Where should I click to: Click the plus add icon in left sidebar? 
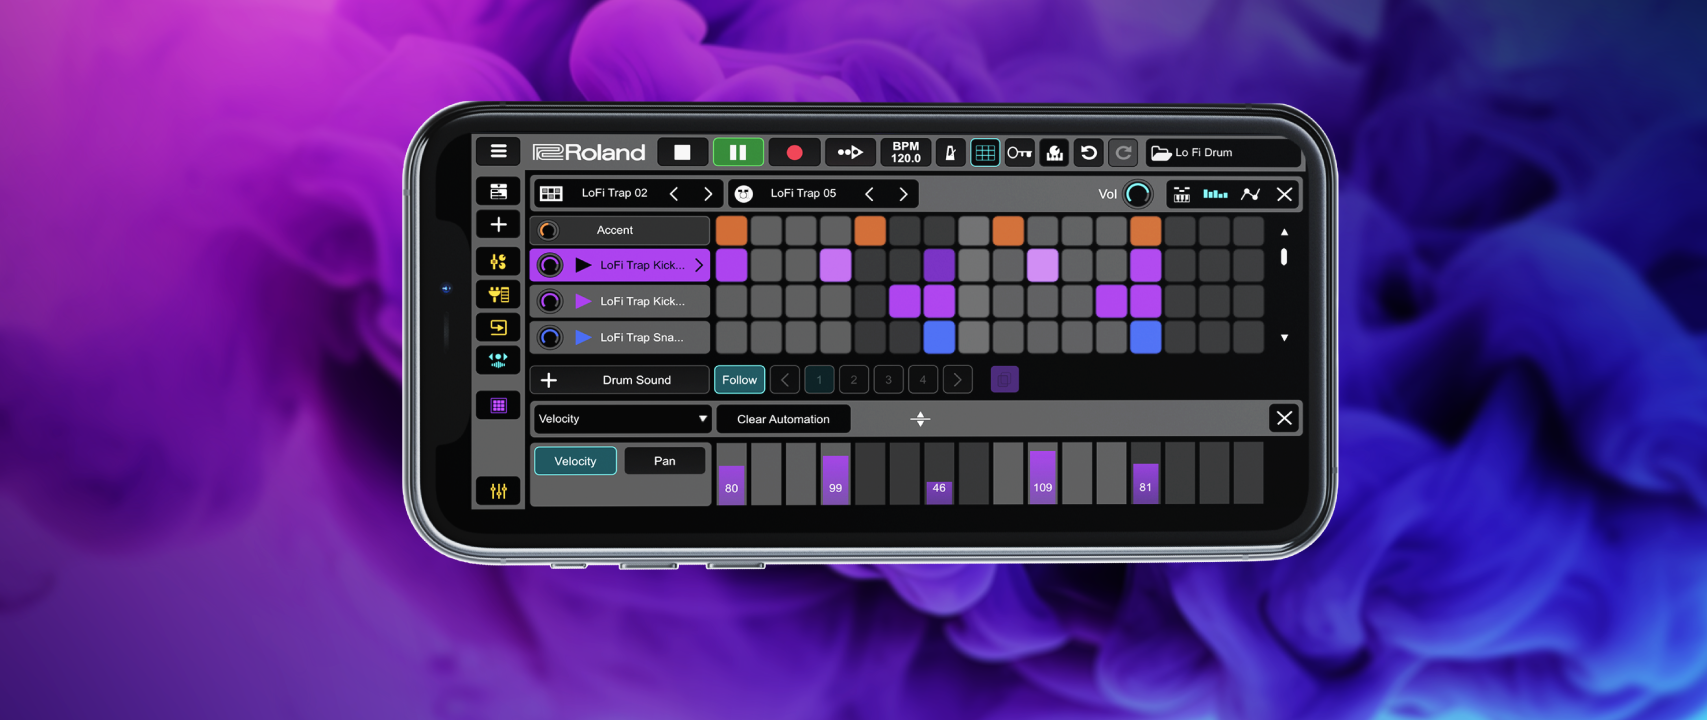click(x=498, y=225)
